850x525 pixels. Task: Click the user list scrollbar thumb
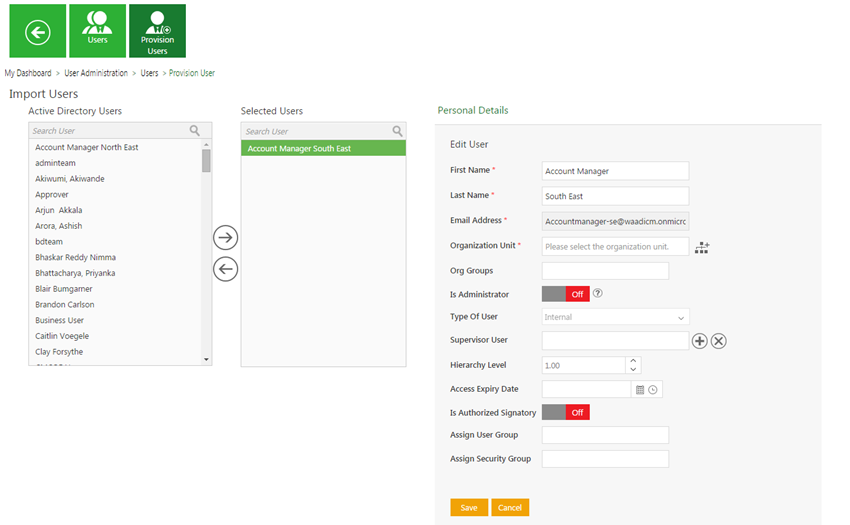206,161
